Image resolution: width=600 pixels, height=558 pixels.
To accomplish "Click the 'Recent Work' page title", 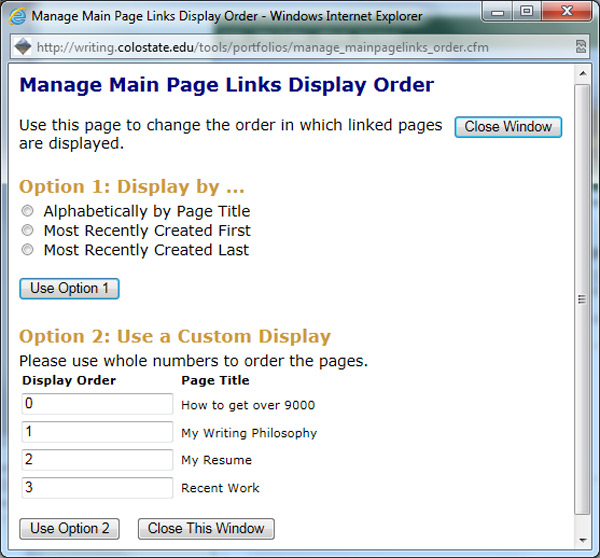I will coord(220,488).
